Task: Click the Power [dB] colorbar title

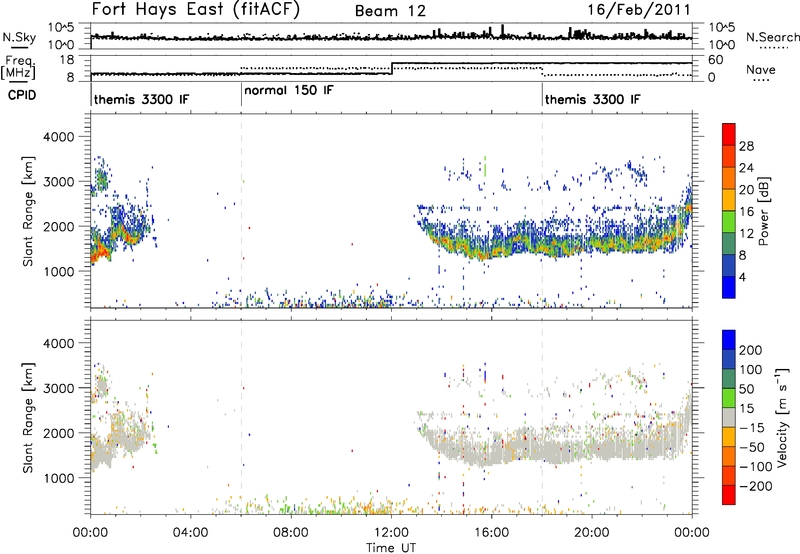Action: click(x=763, y=211)
